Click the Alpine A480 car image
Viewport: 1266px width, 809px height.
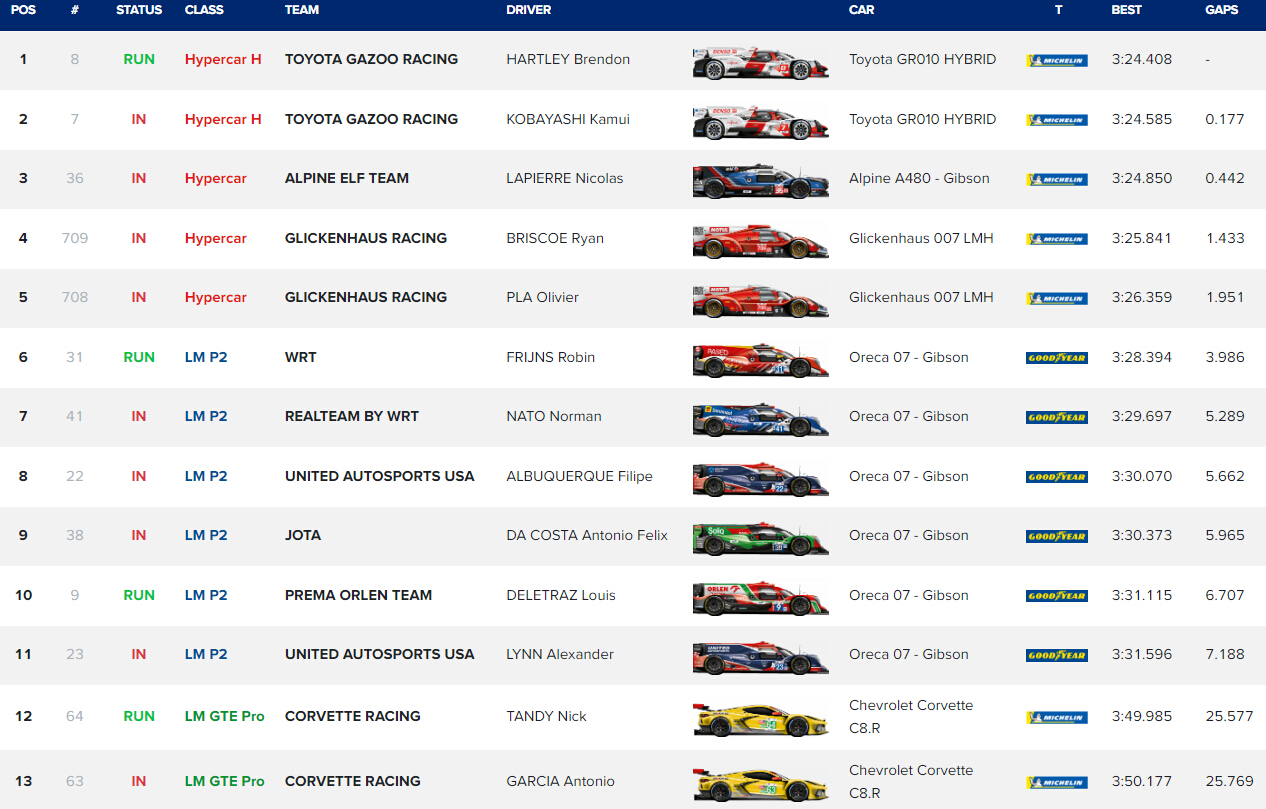760,180
